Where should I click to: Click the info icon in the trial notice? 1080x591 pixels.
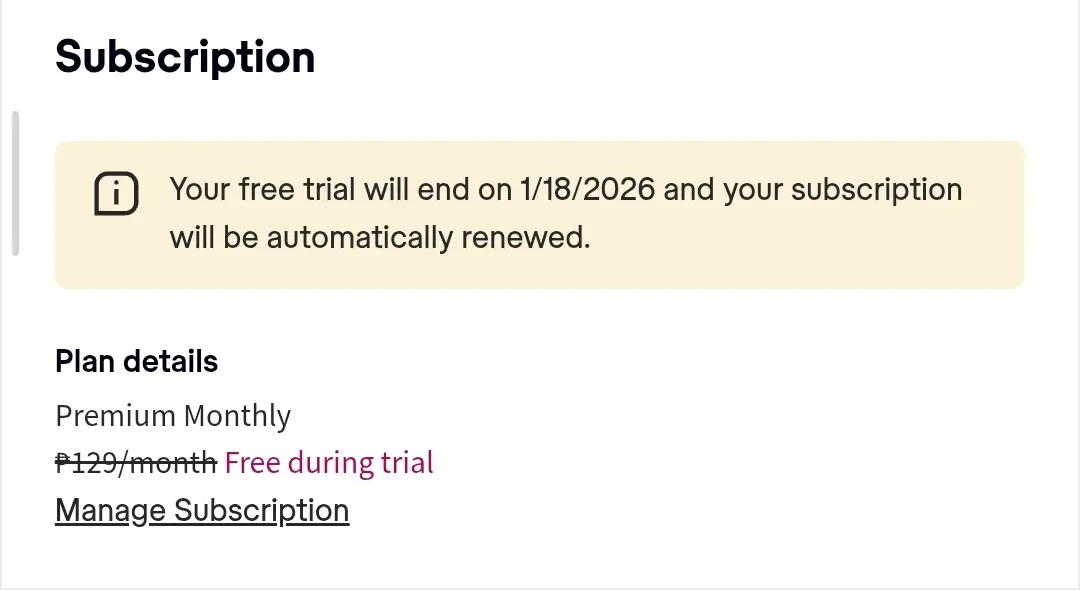click(116, 194)
